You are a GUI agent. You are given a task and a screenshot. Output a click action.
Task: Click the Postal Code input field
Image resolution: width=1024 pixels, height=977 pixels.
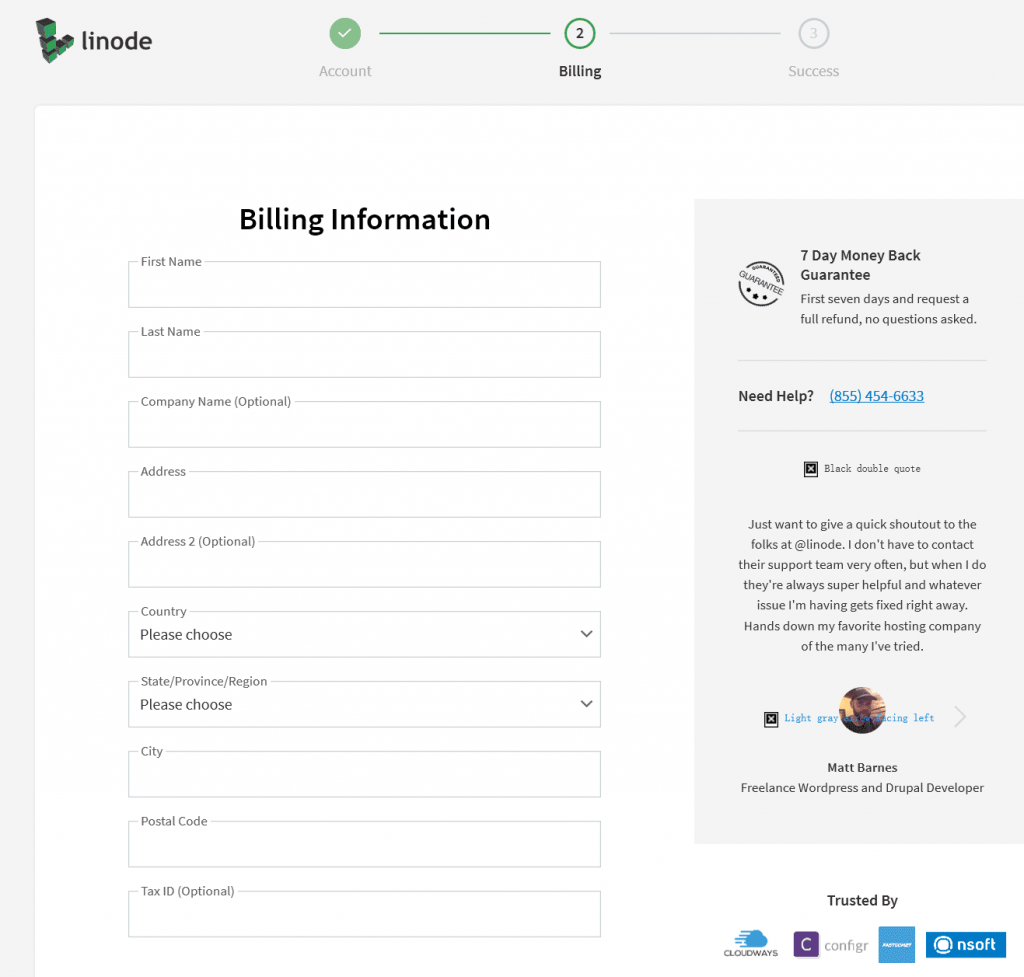364,847
